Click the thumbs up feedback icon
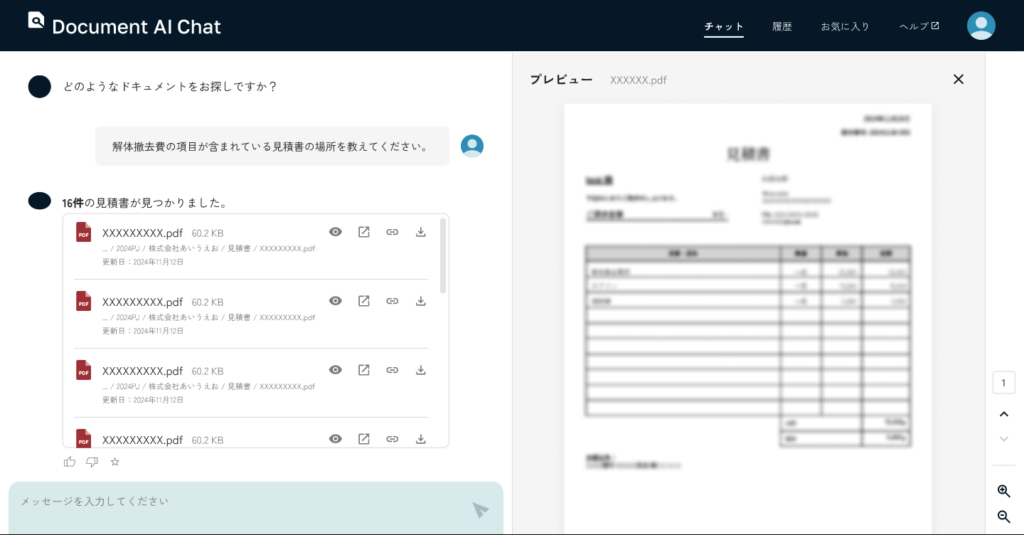 tap(70, 462)
